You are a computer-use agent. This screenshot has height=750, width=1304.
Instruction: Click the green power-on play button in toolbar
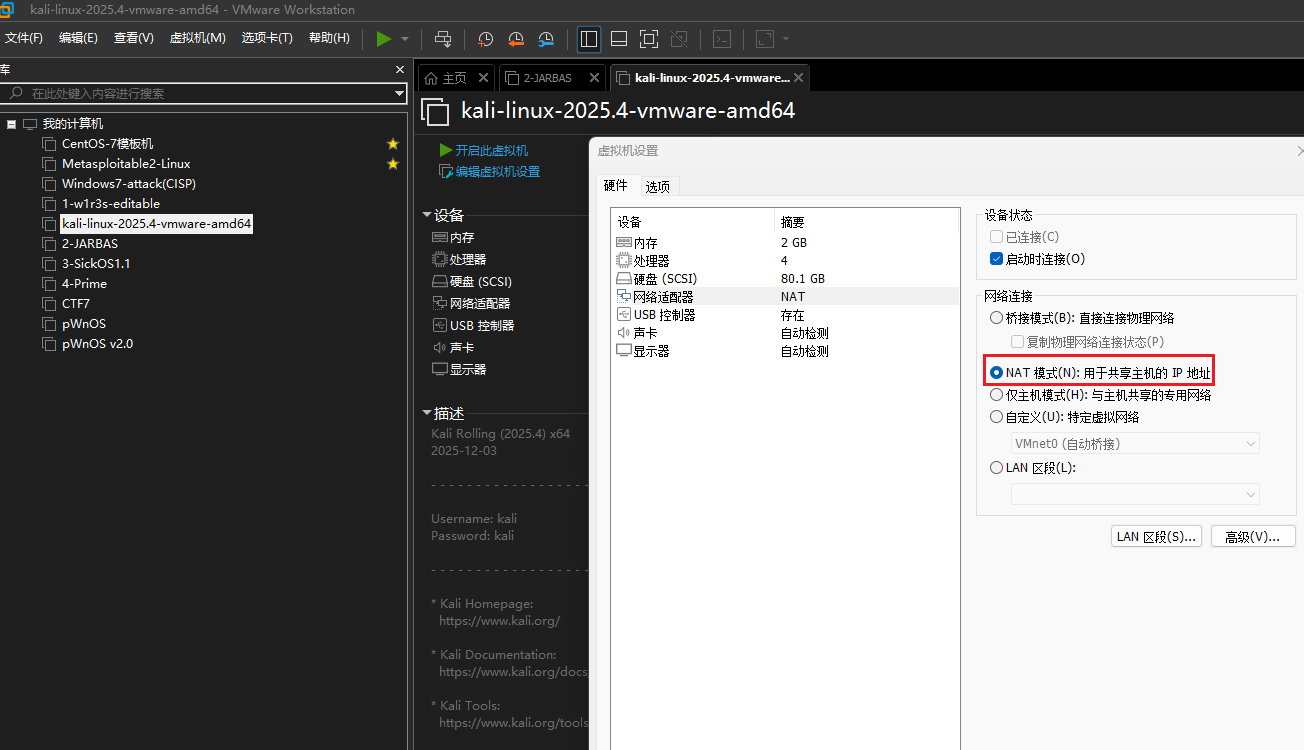tap(384, 39)
